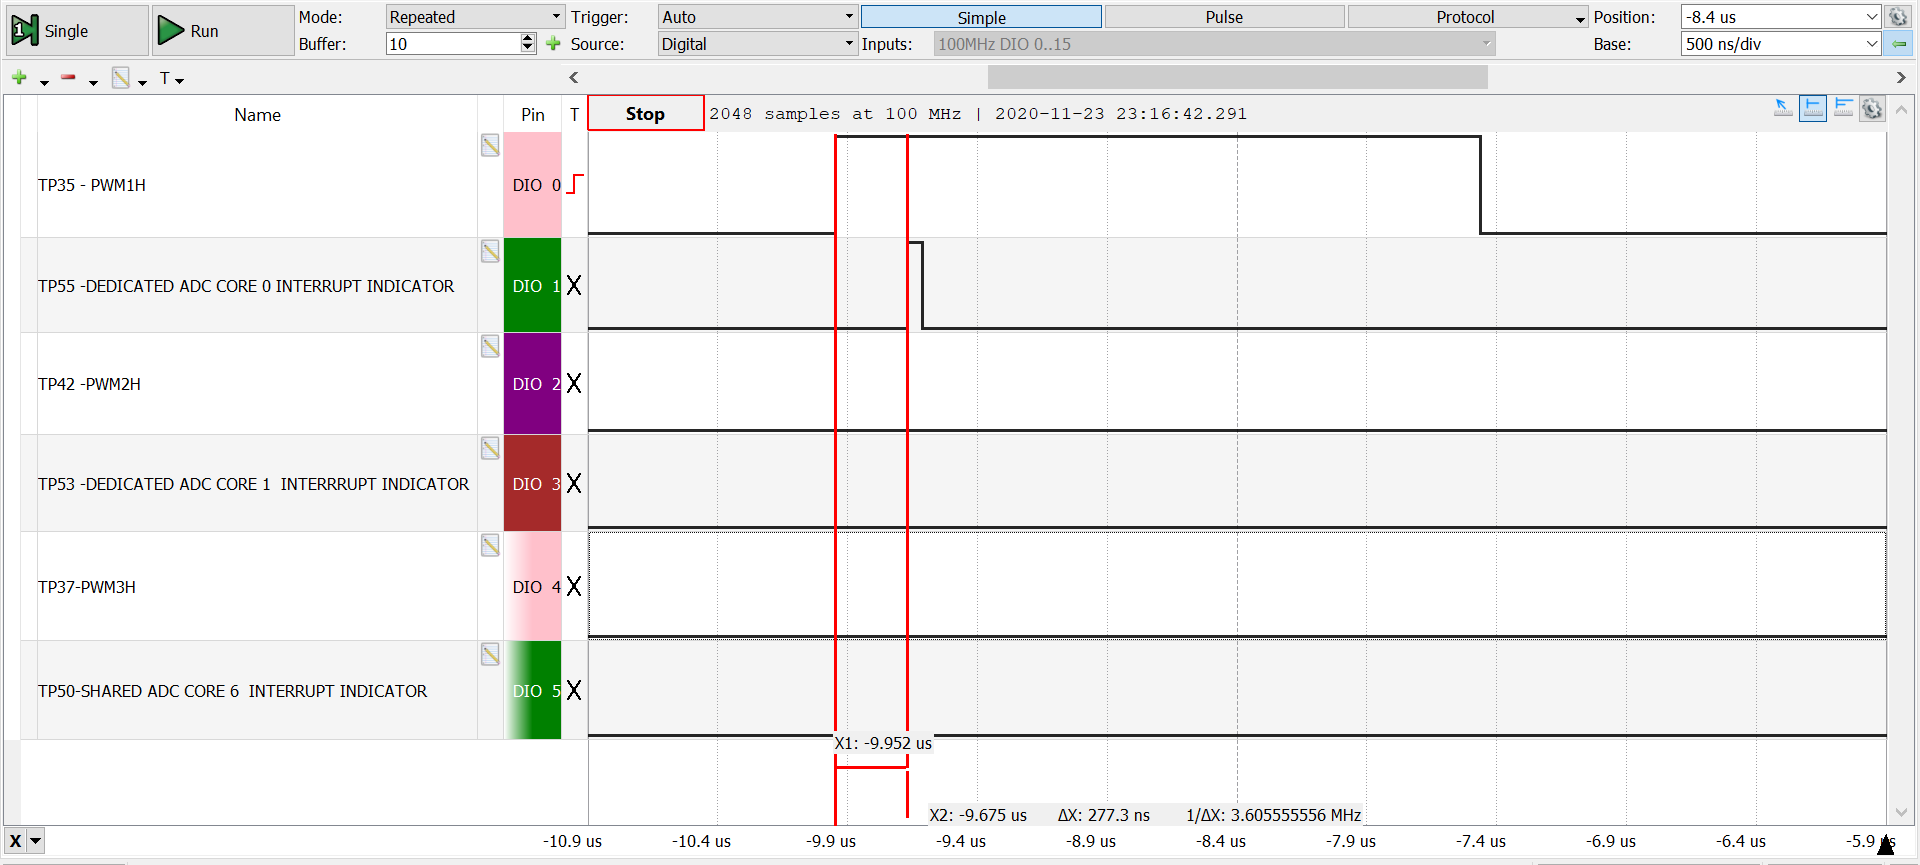The height and width of the screenshot is (865, 1920).
Task: Open time settings gear next to Position
Action: coord(1897,17)
